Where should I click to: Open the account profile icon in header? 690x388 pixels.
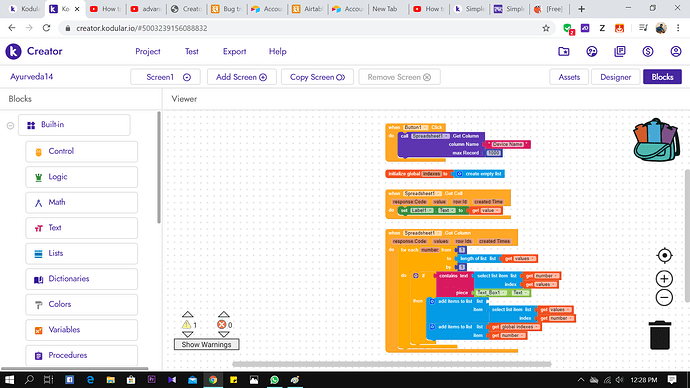point(676,51)
